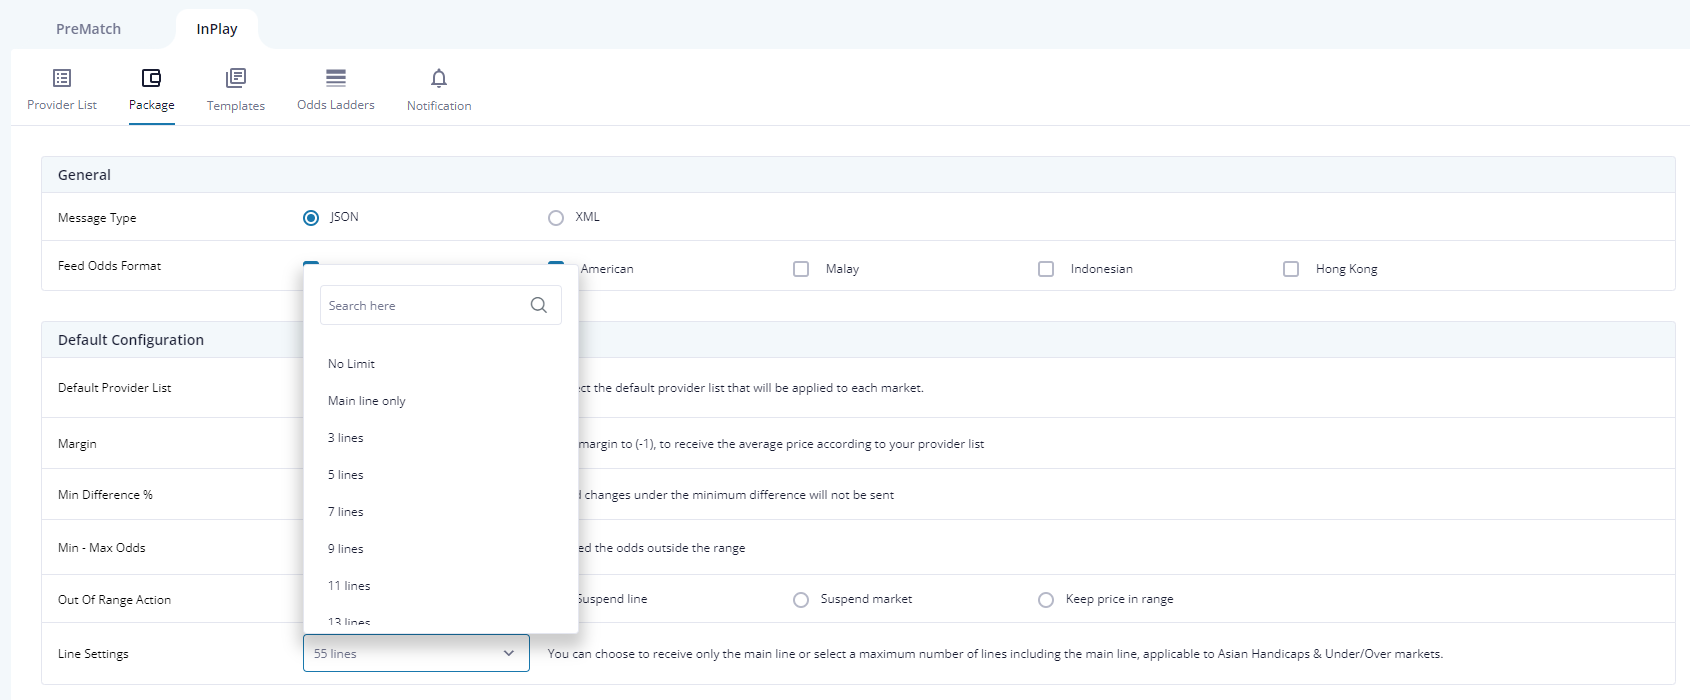This screenshot has width=1690, height=700.
Task: Click the search magnifier icon in dropdown
Action: pyautogui.click(x=539, y=305)
